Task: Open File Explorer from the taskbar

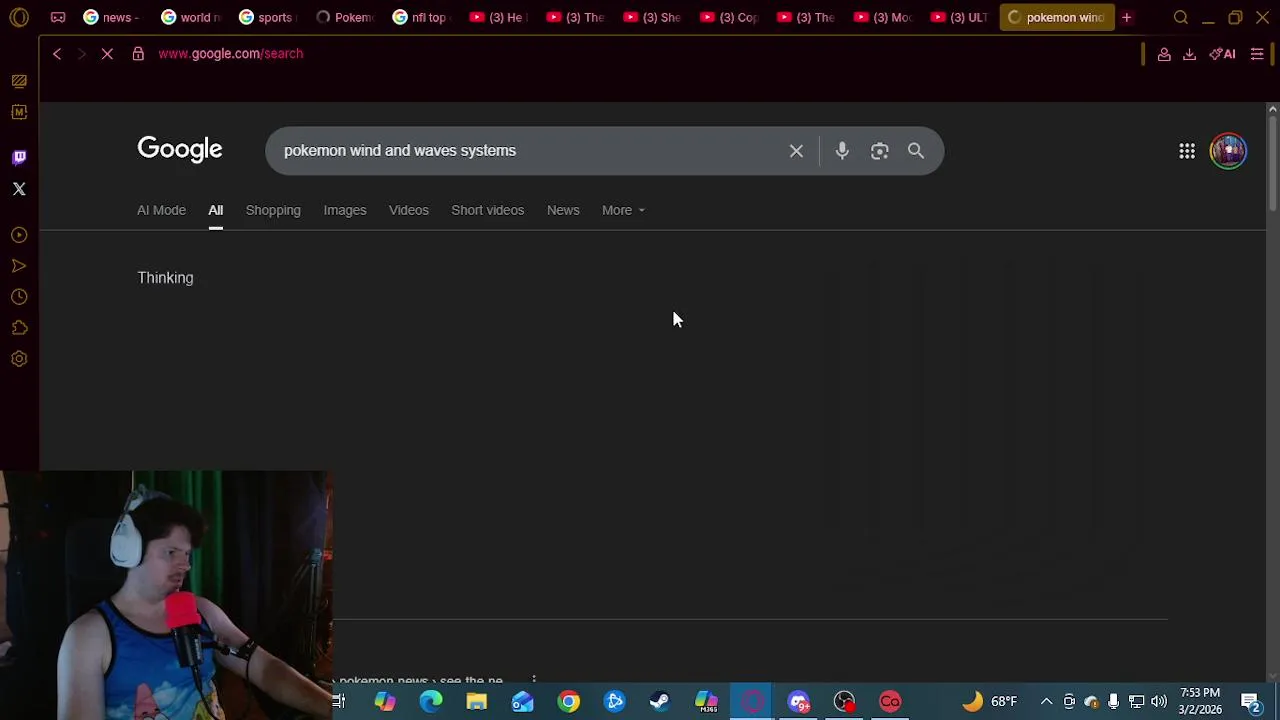Action: [477, 702]
